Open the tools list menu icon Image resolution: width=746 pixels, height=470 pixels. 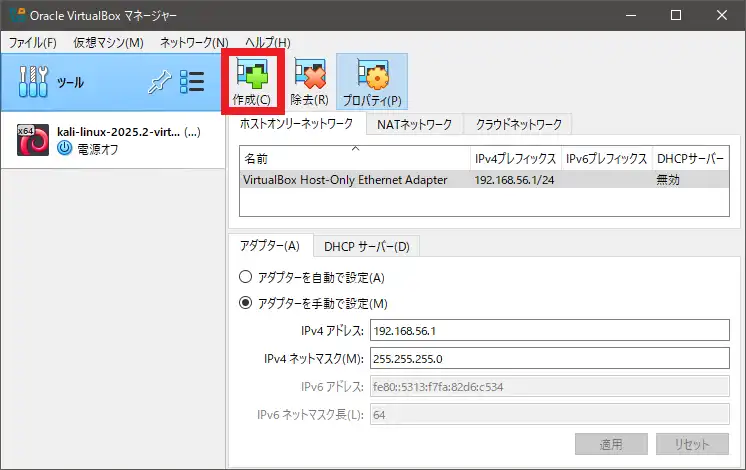(x=192, y=82)
